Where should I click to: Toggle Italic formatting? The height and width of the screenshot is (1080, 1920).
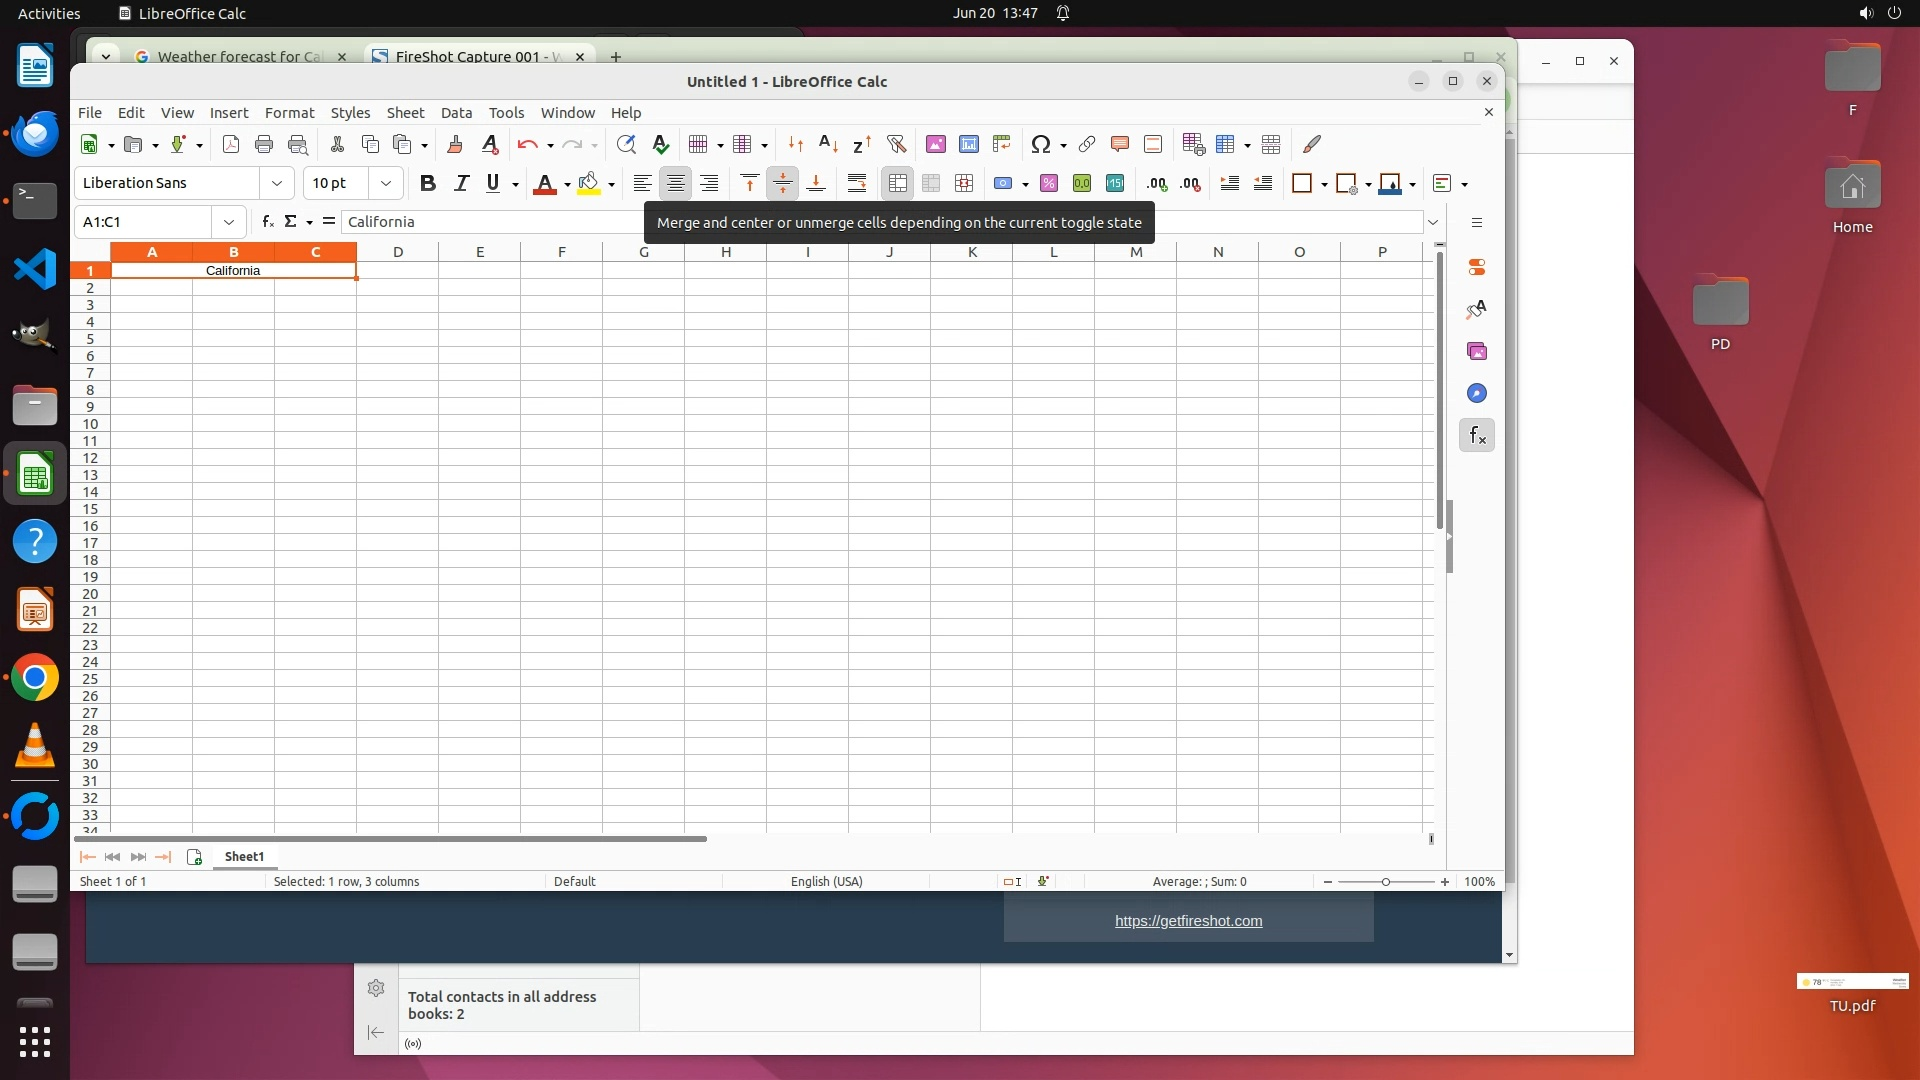coord(461,183)
